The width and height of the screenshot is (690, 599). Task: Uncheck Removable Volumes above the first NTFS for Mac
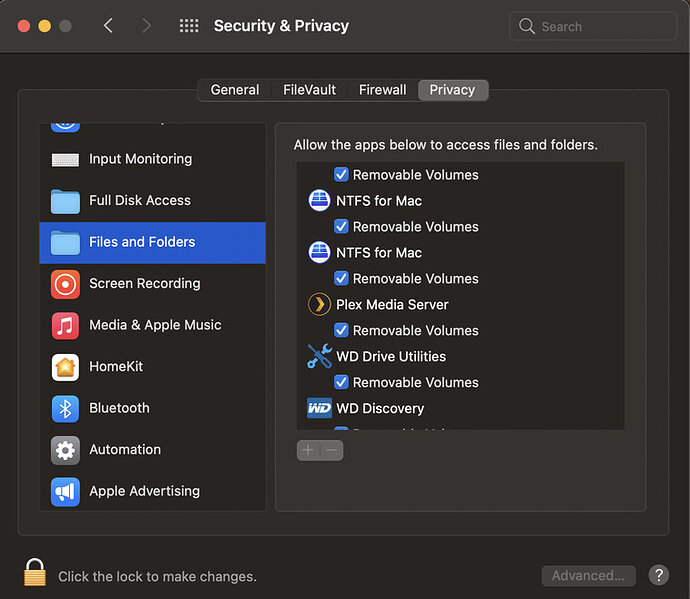click(x=341, y=175)
